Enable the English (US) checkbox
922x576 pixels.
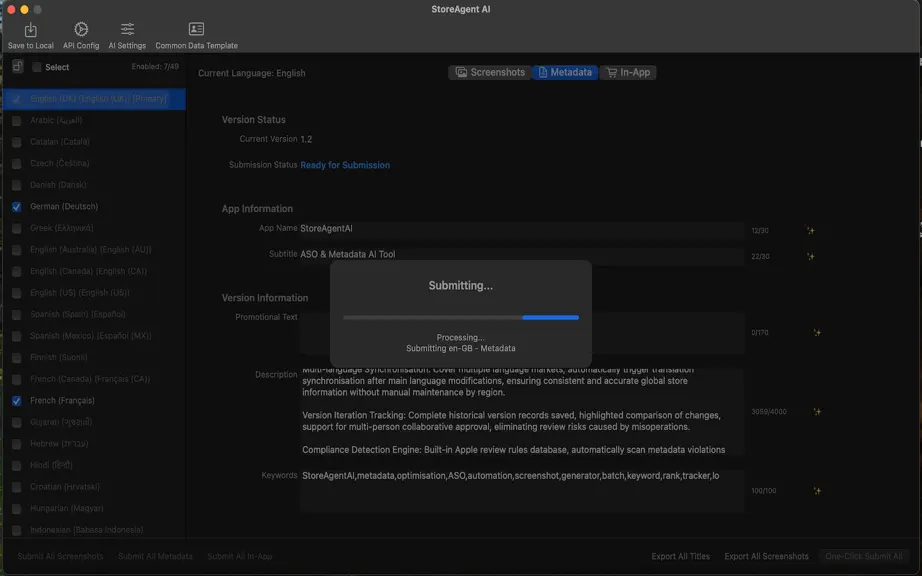(x=16, y=293)
